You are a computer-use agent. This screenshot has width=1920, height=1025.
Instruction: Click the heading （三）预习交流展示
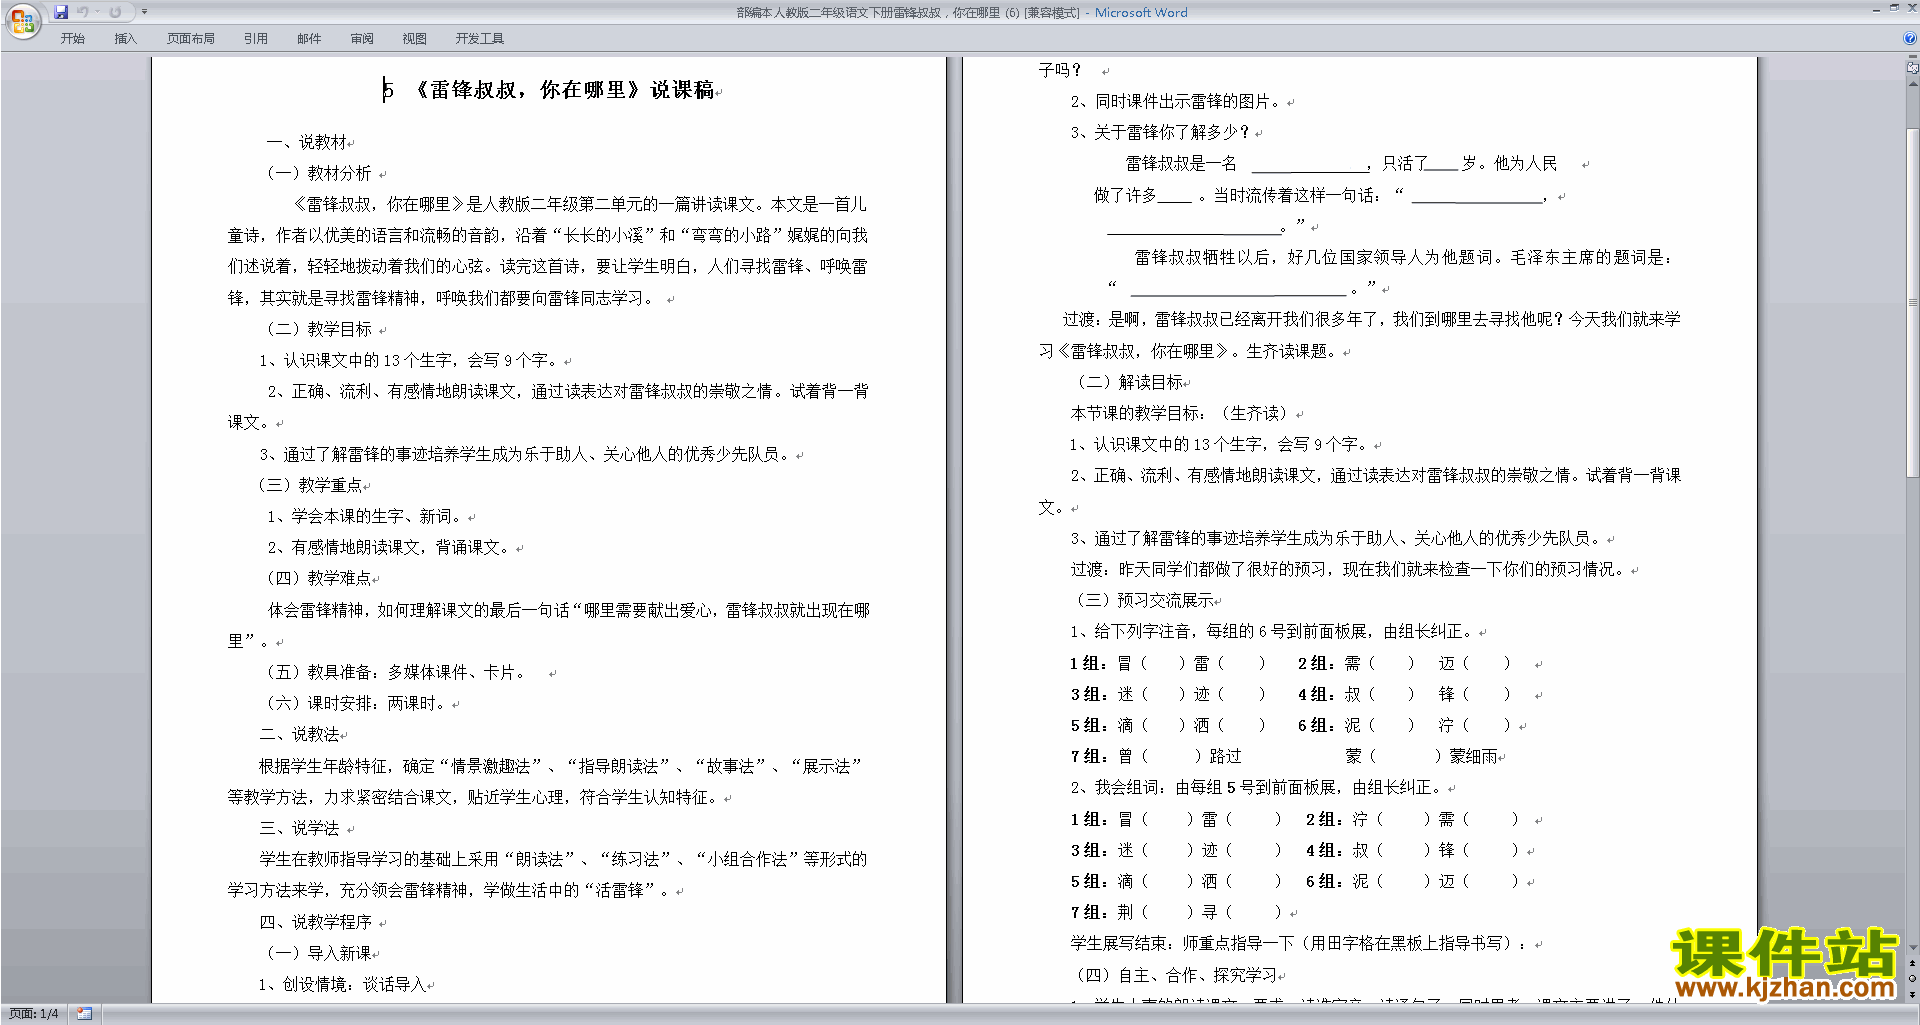pos(1142,600)
